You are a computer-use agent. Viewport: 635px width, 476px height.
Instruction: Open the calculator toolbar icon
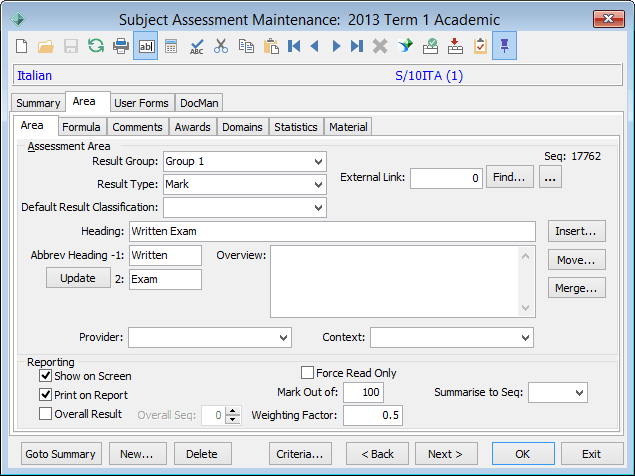[x=171, y=46]
